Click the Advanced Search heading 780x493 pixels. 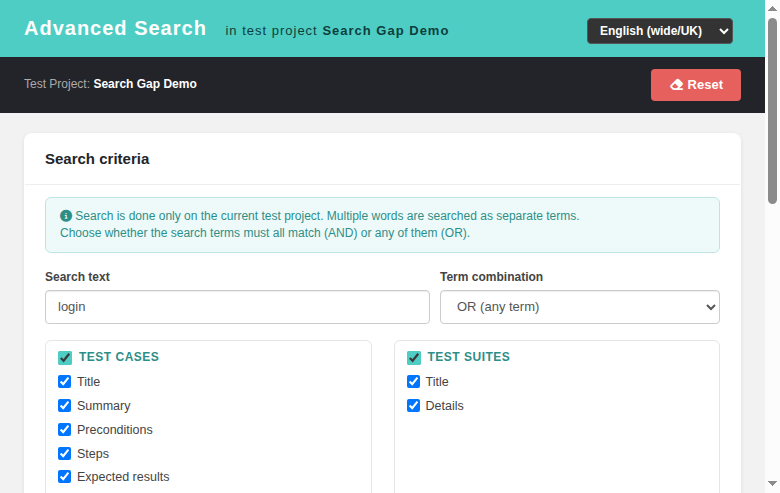(x=115, y=28)
